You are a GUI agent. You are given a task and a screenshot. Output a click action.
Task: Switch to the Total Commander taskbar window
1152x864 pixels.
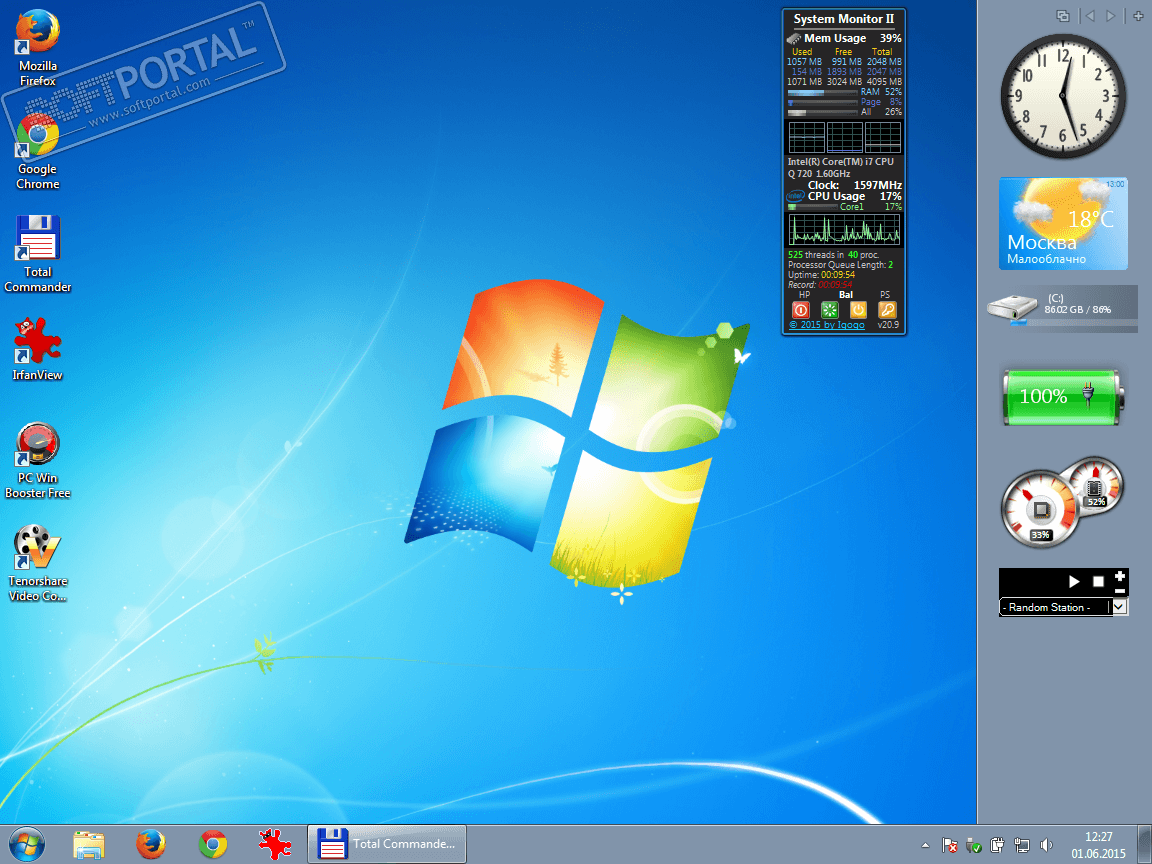click(386, 844)
